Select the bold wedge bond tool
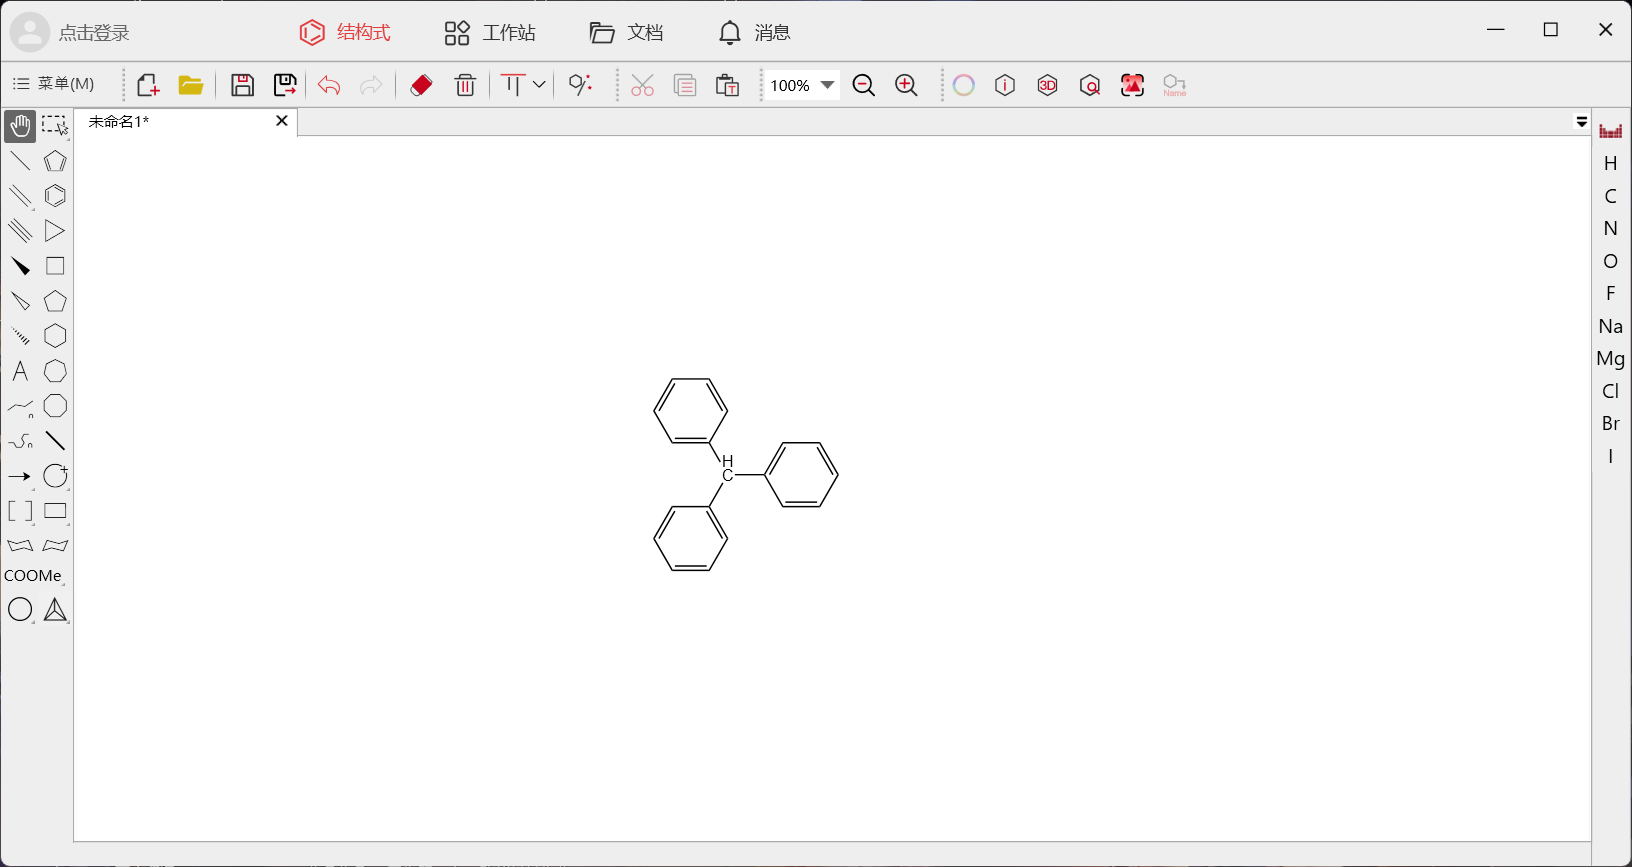1632x867 pixels. click(x=20, y=266)
